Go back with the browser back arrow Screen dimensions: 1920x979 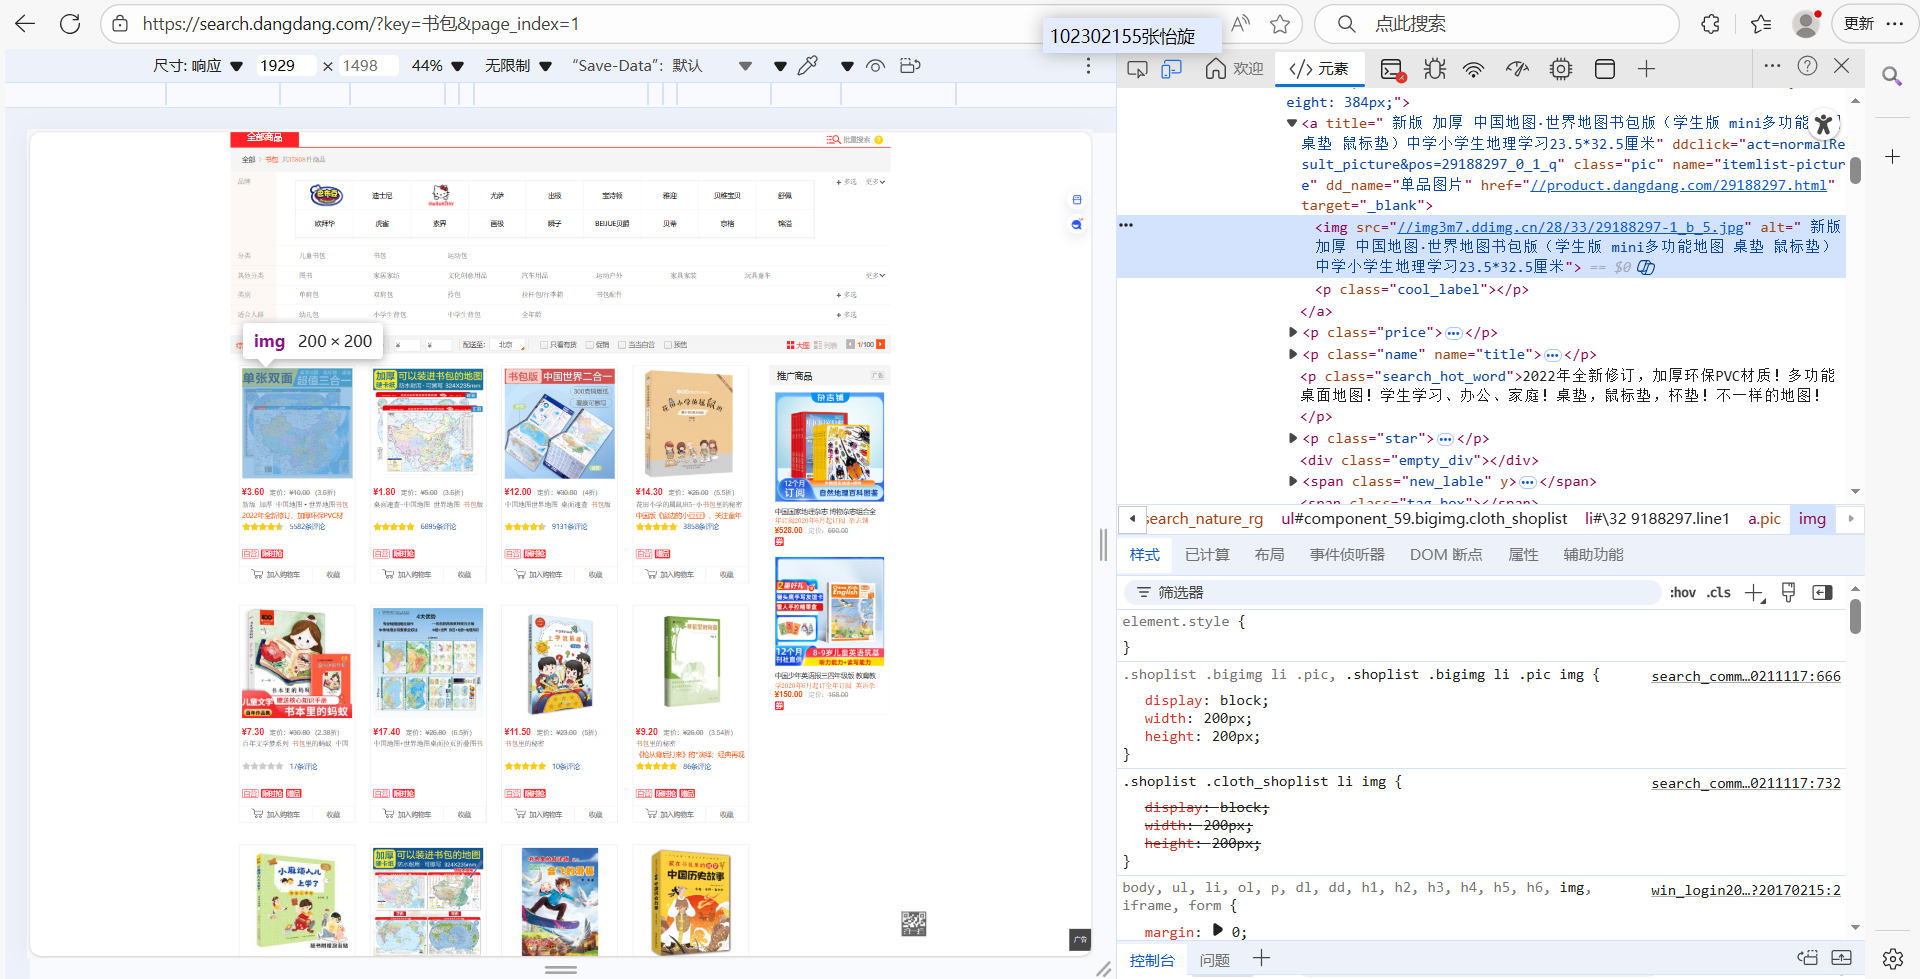(25, 24)
